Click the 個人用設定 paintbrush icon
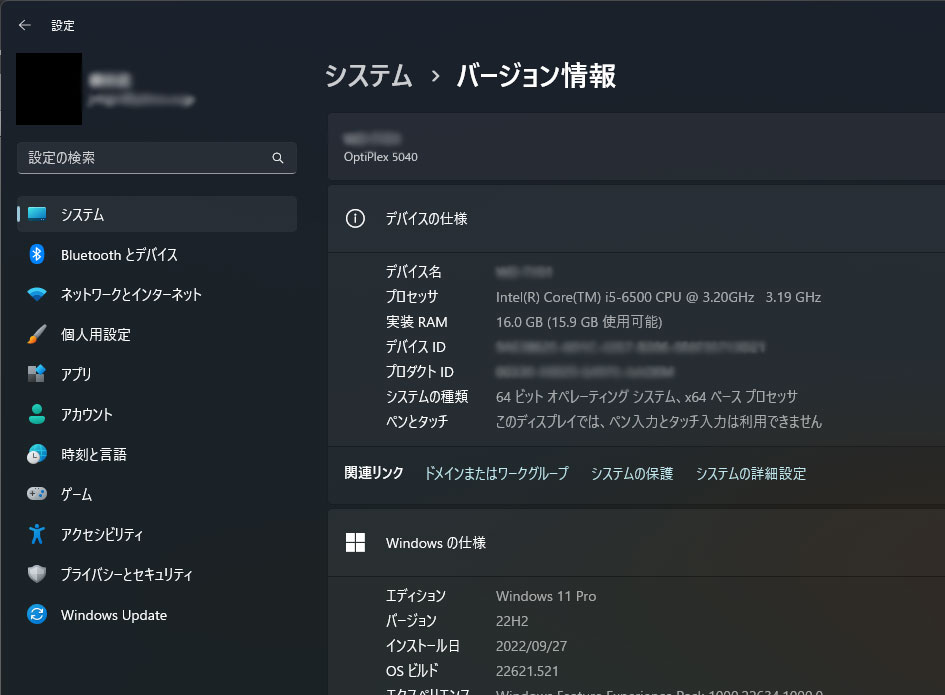The width and height of the screenshot is (945, 695). pos(37,335)
